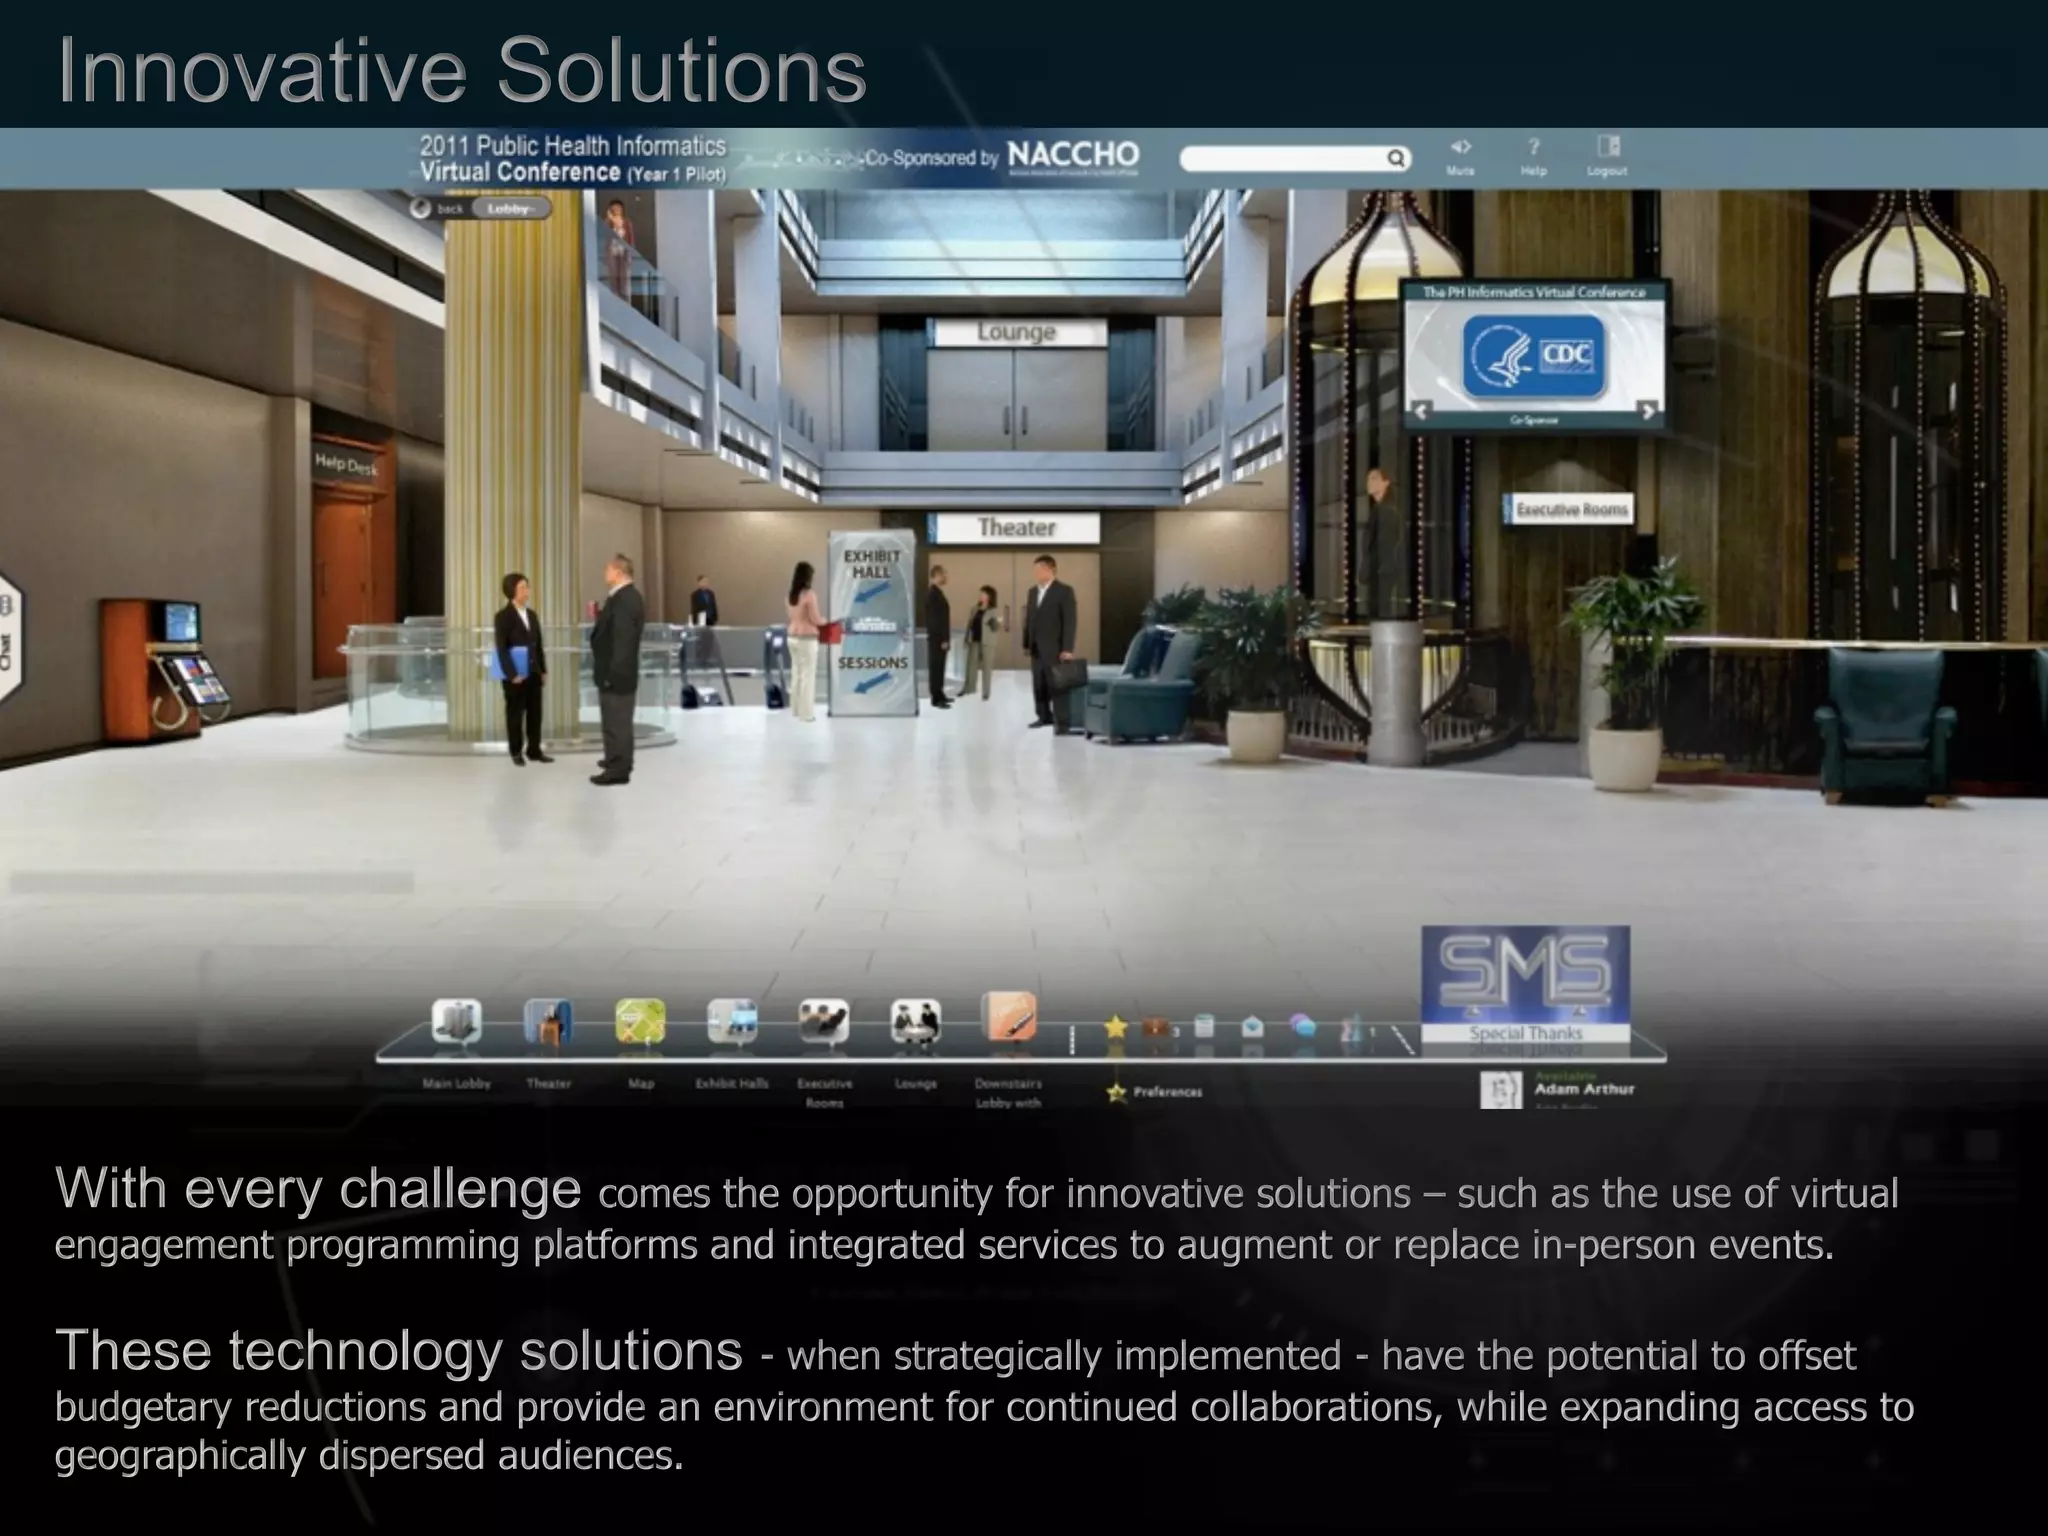Click the Help Desk sign
Image resolution: width=2048 pixels, height=1536 pixels.
346,464
